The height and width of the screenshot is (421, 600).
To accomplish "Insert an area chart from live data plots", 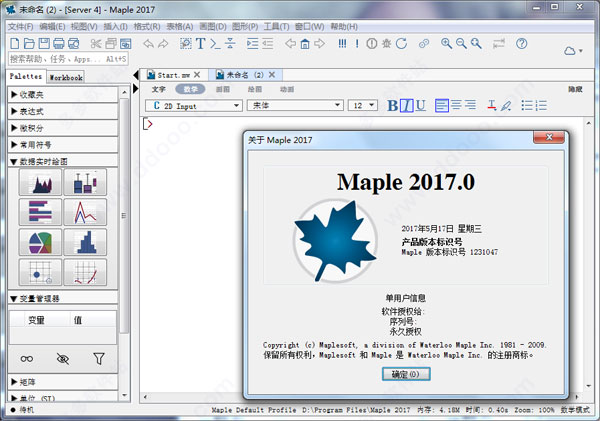I will pyautogui.click(x=40, y=182).
